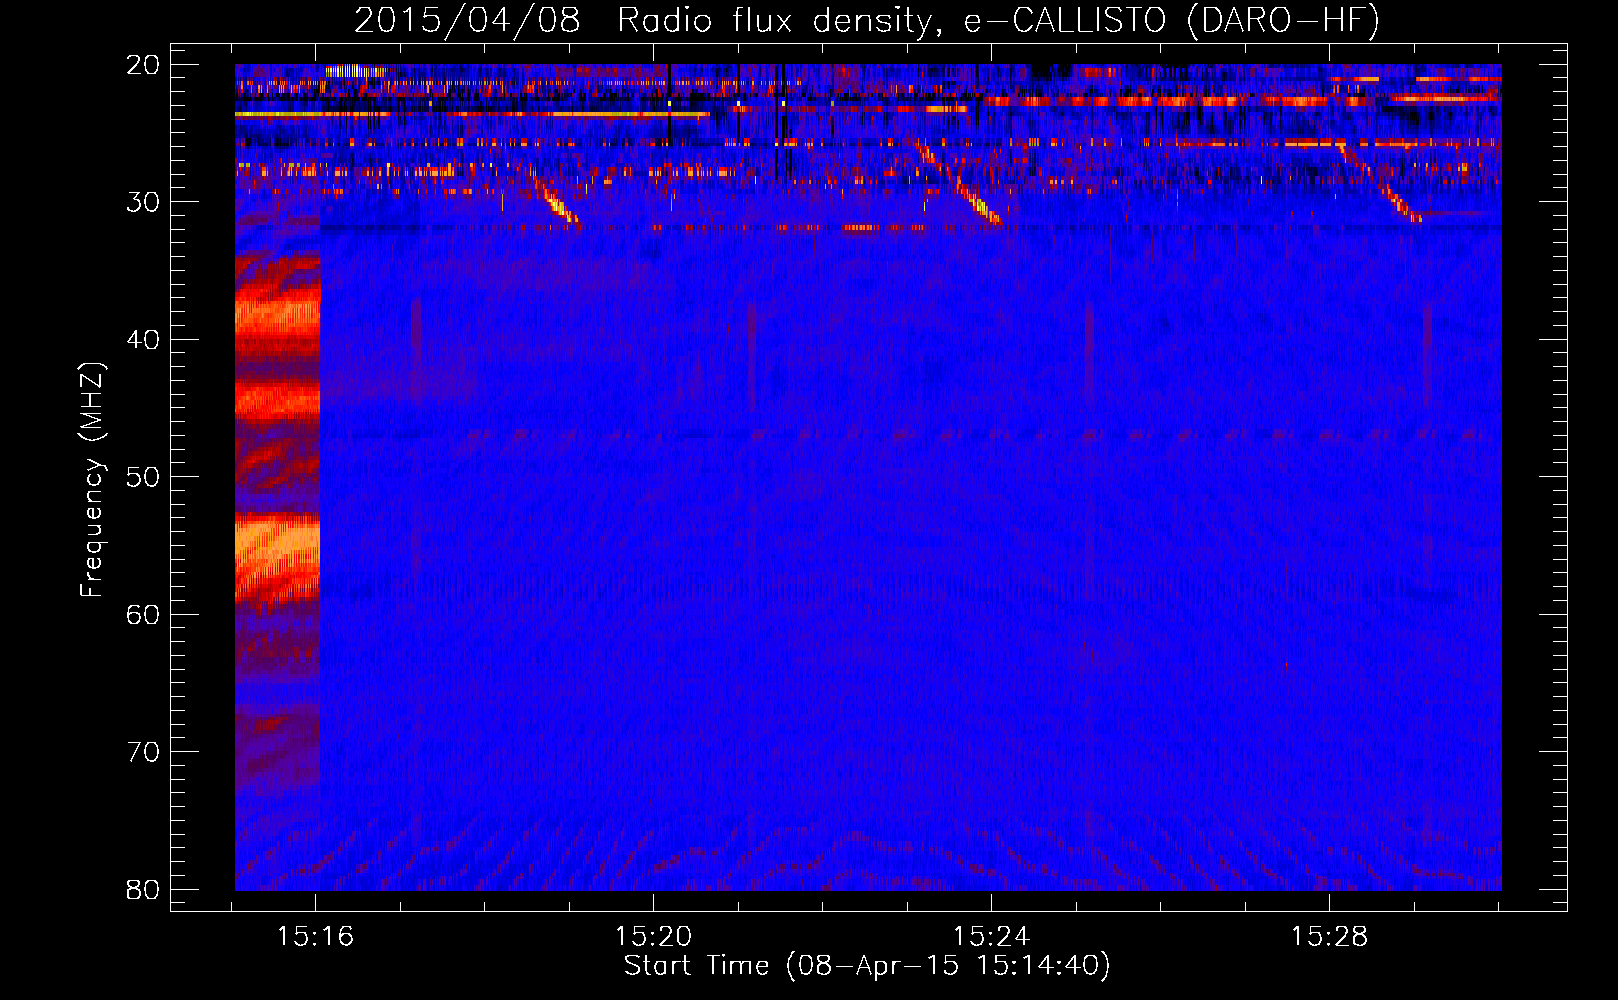
Task: Click the 15:16 time tick label
Action: tap(316, 937)
